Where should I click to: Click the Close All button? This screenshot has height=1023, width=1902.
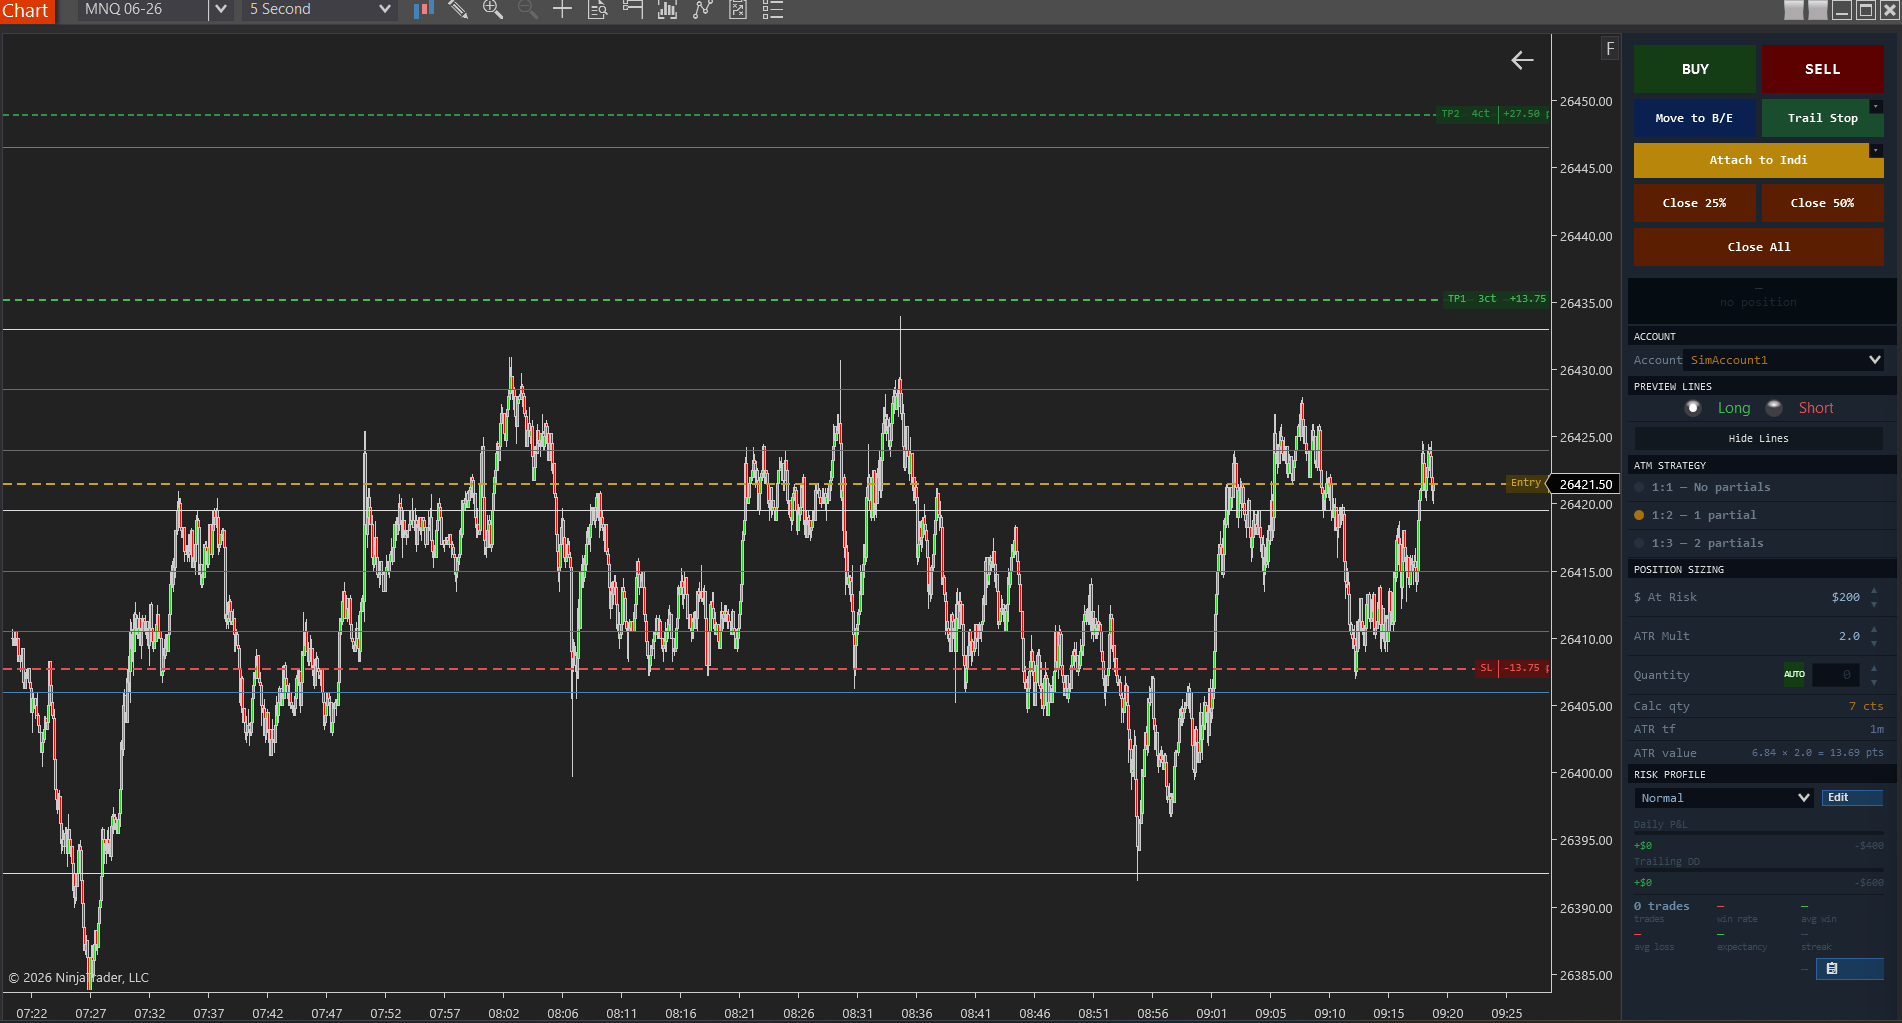pyautogui.click(x=1758, y=247)
